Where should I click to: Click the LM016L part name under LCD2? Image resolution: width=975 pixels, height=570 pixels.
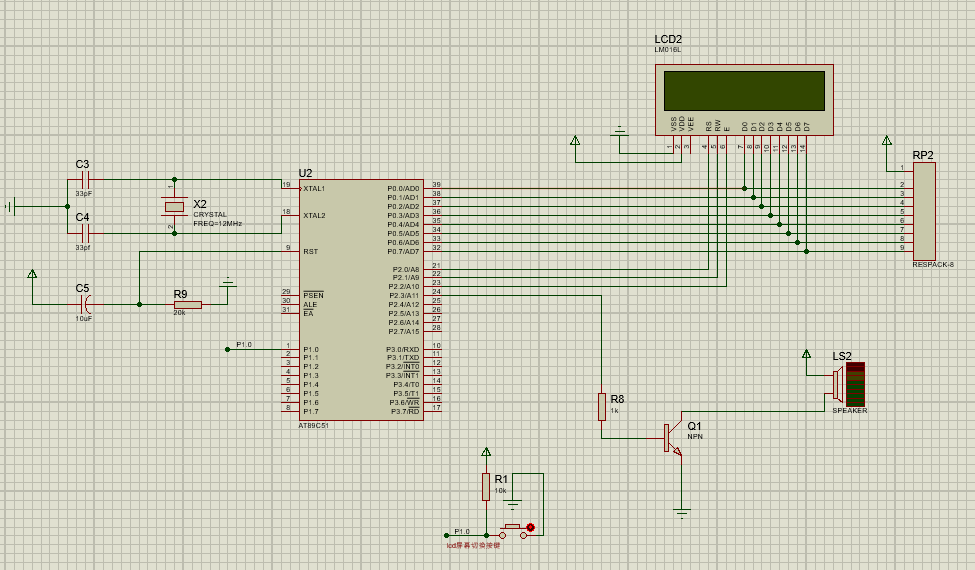point(668,49)
